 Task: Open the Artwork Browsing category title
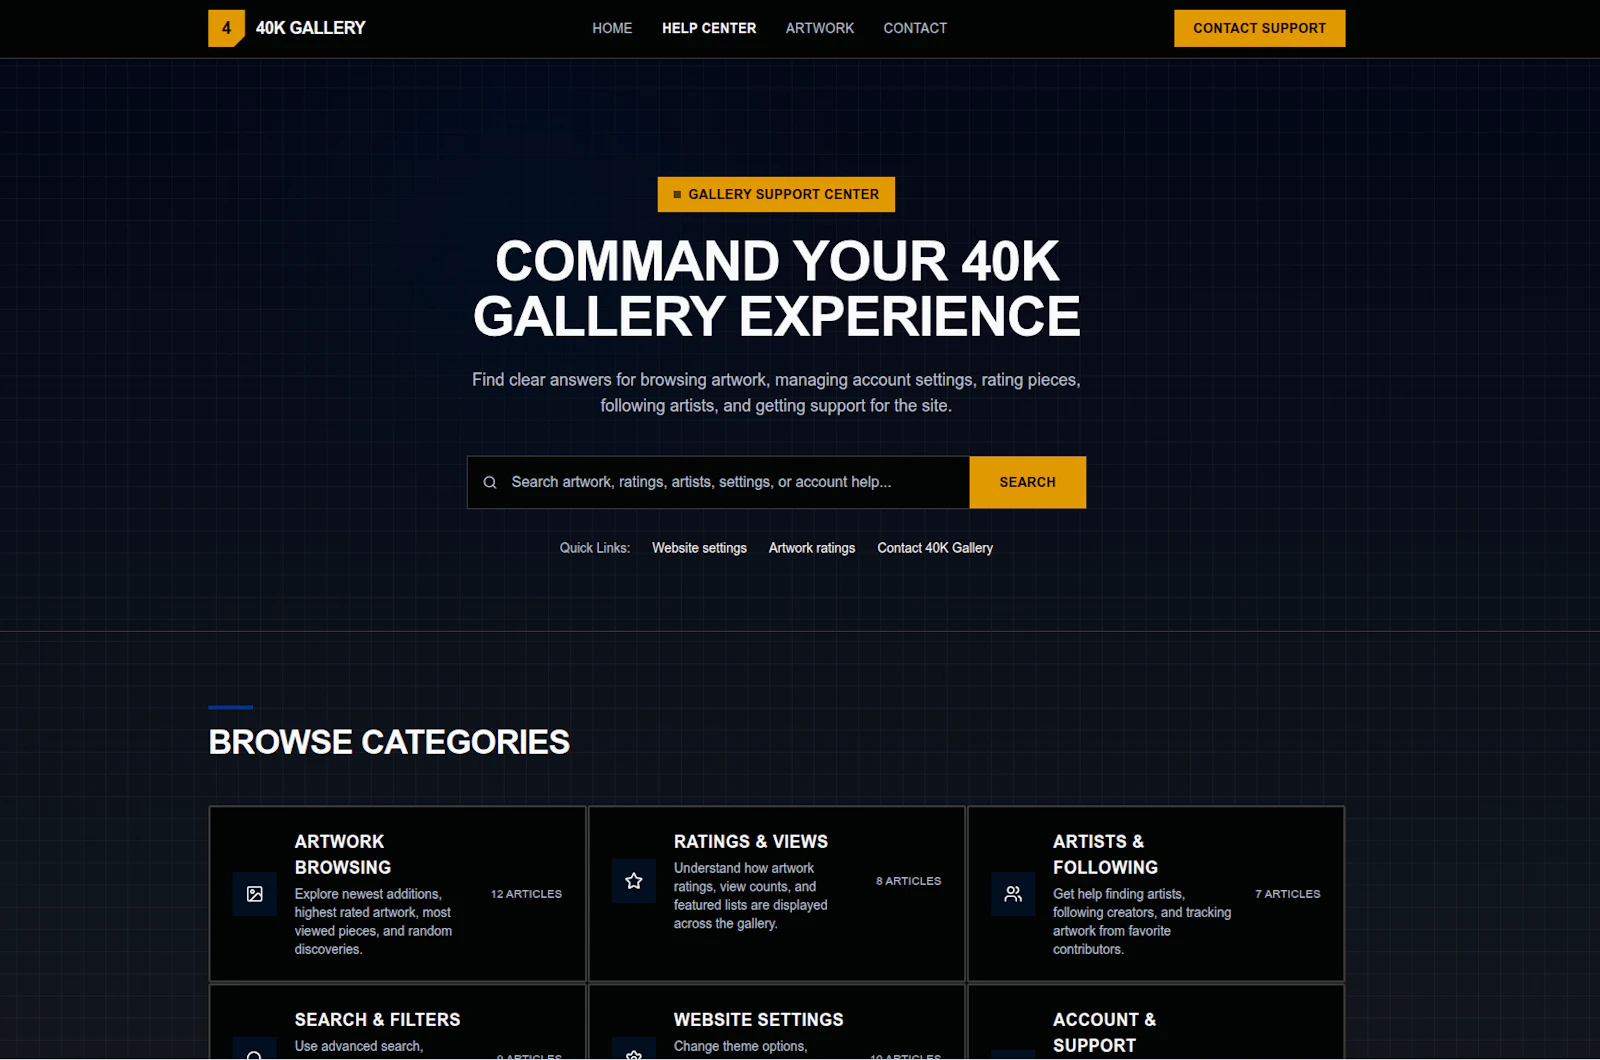pos(343,854)
